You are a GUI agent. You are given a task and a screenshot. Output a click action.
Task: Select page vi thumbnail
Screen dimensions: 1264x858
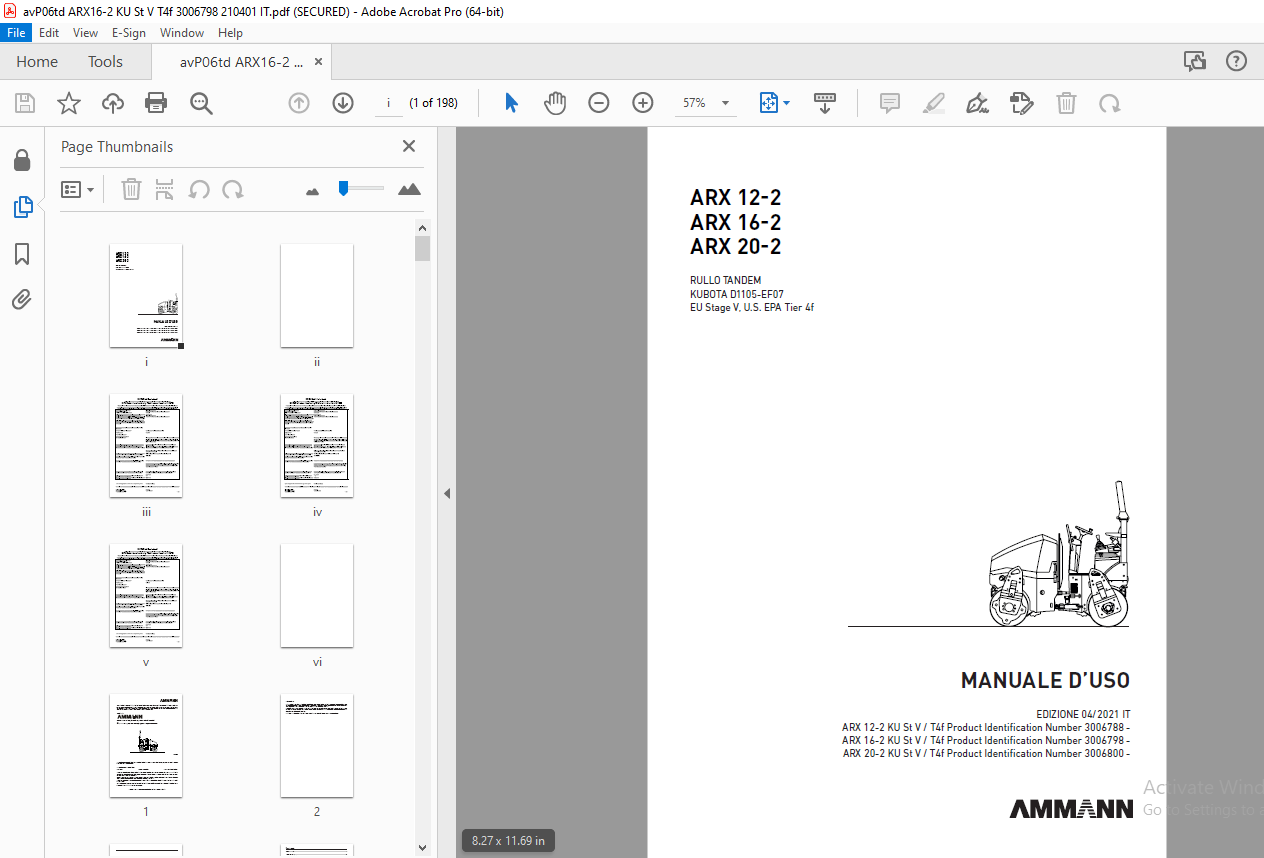(317, 596)
